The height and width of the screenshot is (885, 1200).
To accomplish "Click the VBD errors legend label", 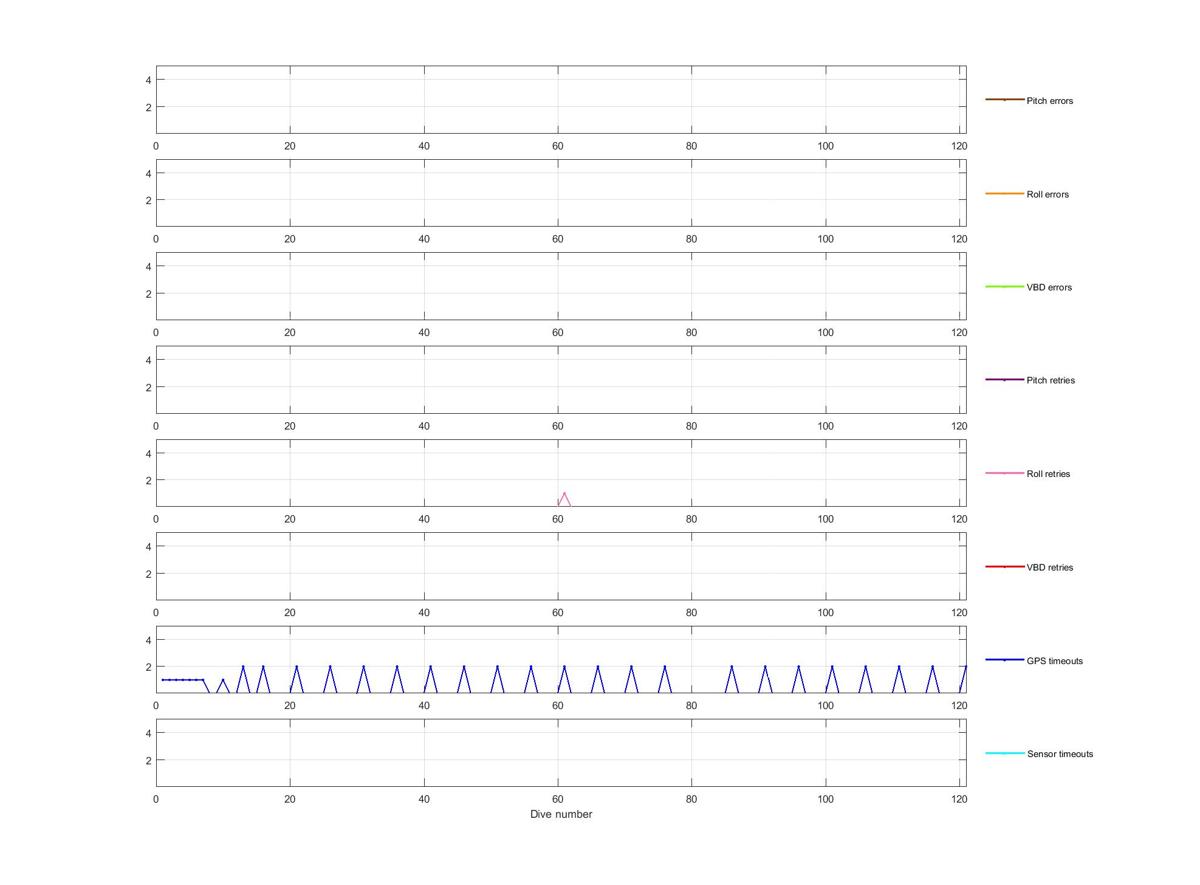I will click(x=1049, y=287).
